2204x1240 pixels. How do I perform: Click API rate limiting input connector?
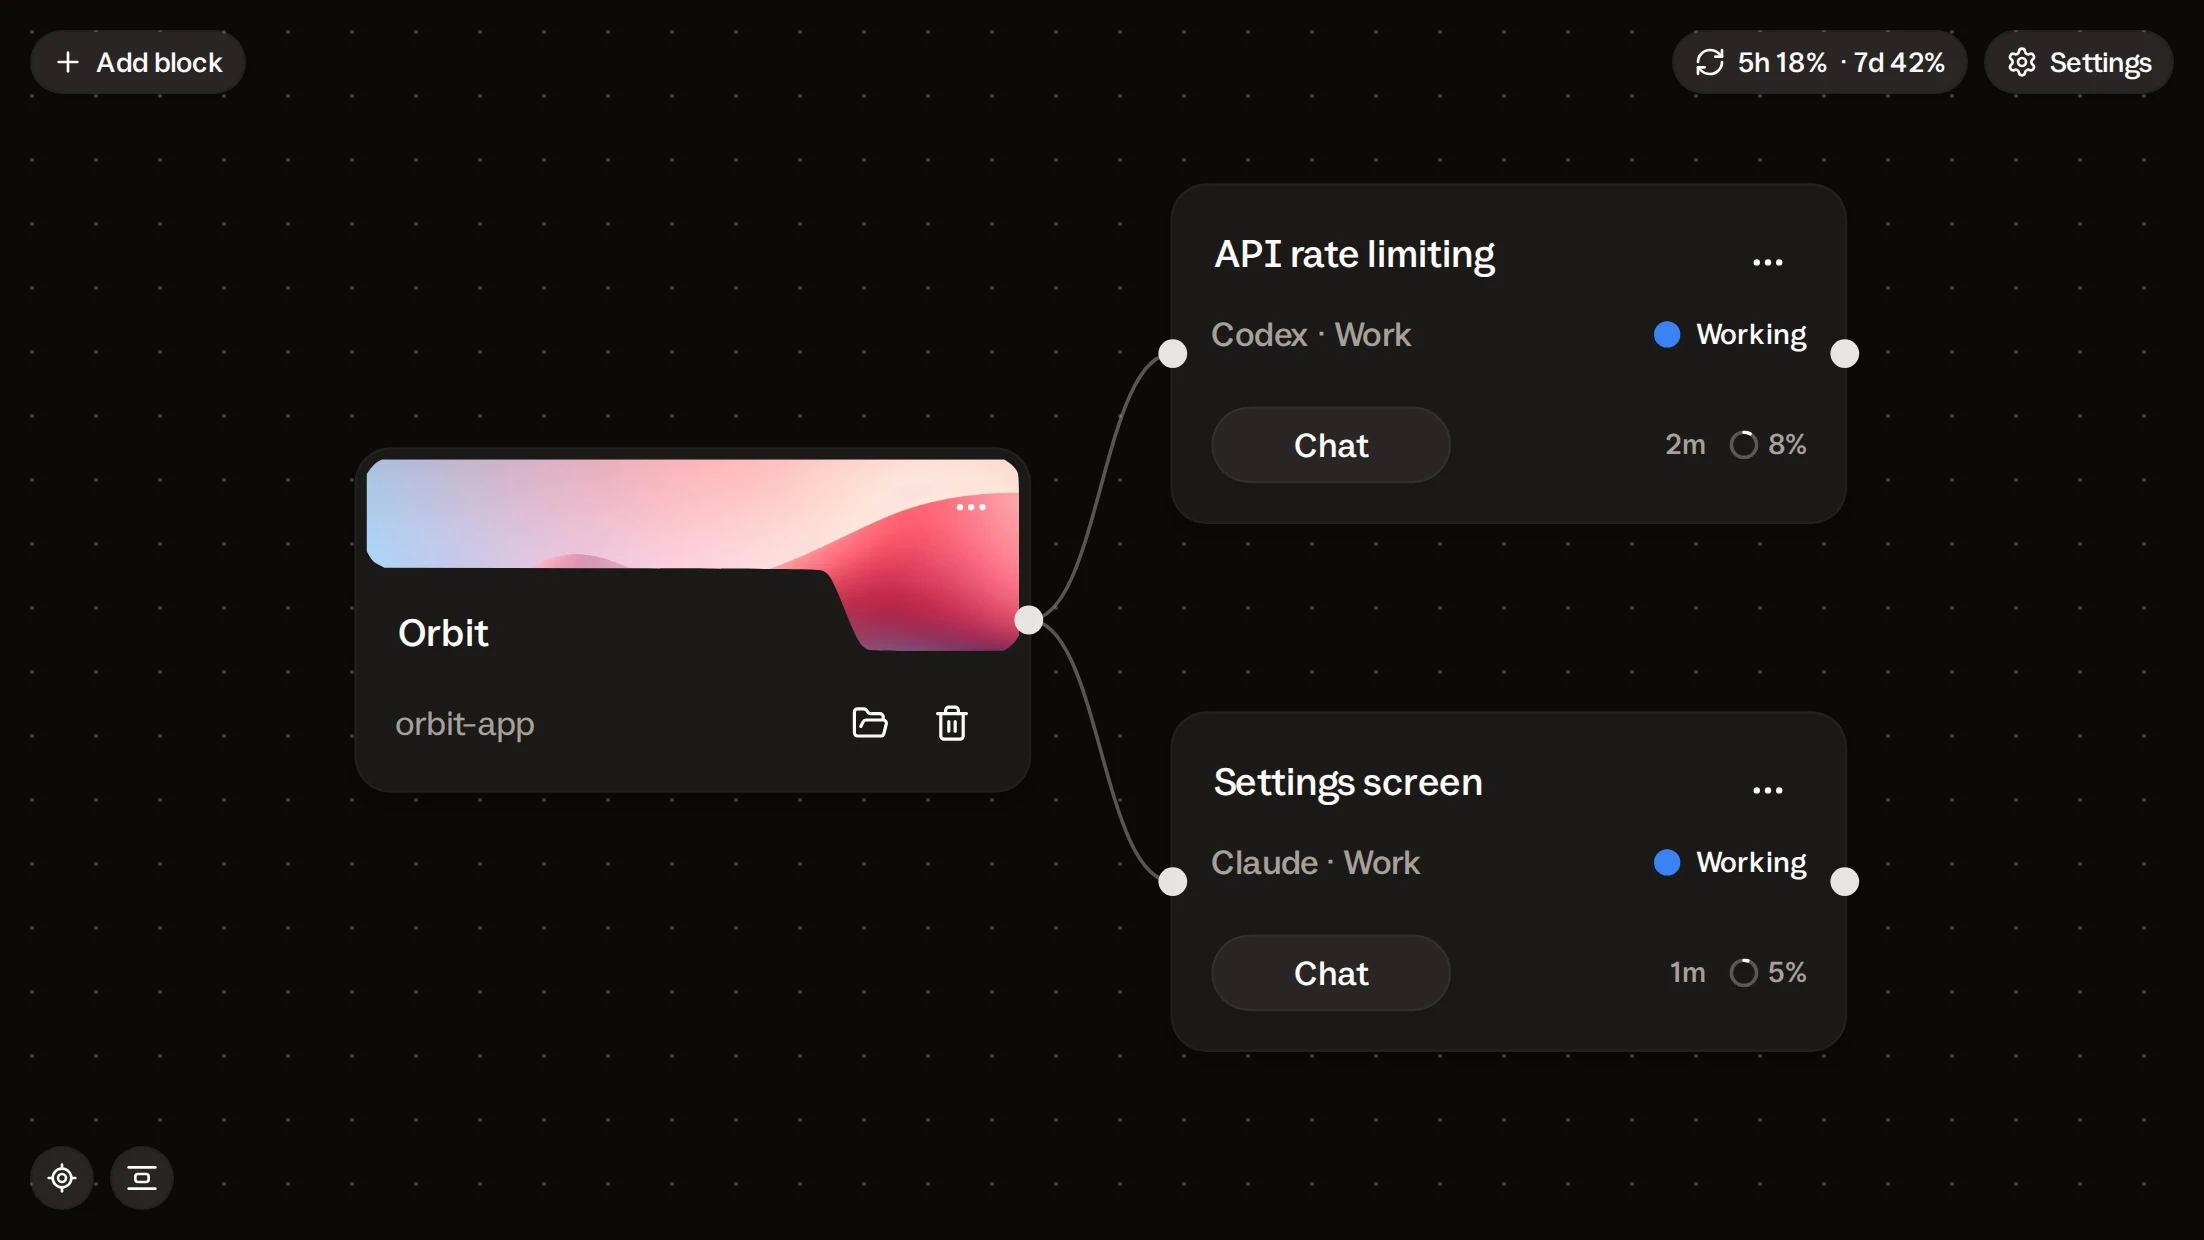click(1173, 353)
